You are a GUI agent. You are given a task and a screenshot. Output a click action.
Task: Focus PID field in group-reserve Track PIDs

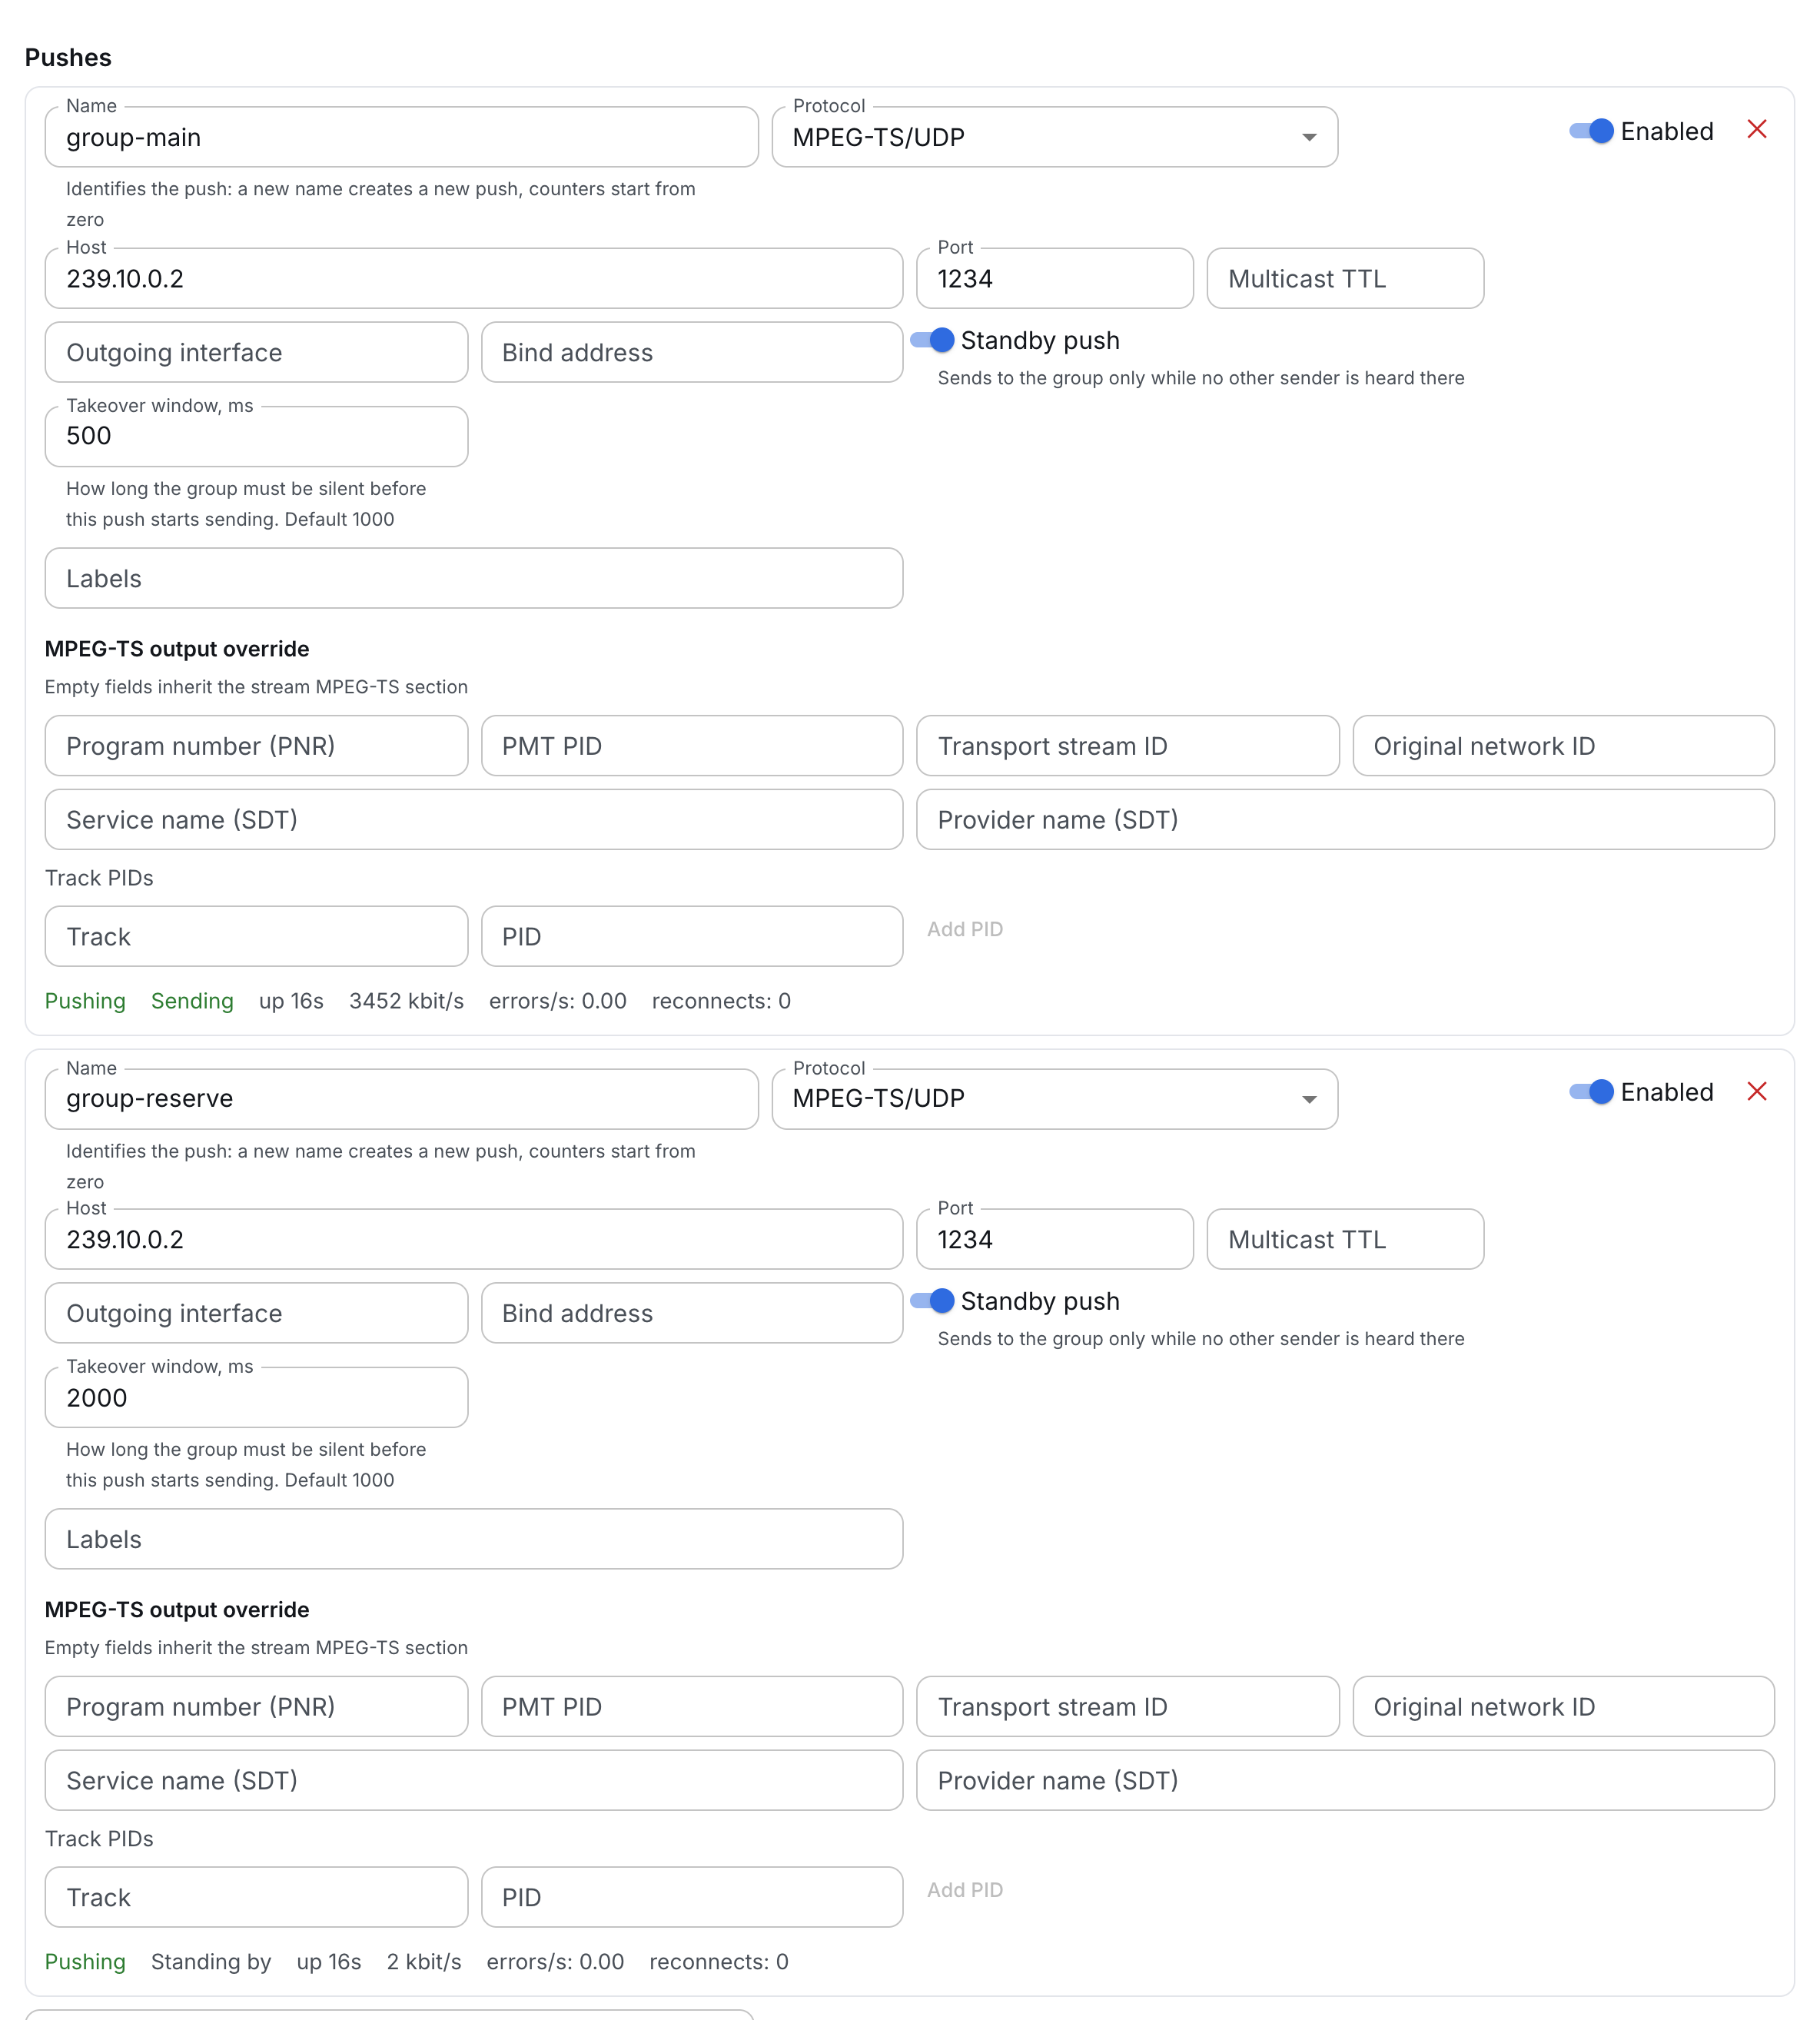[692, 1897]
